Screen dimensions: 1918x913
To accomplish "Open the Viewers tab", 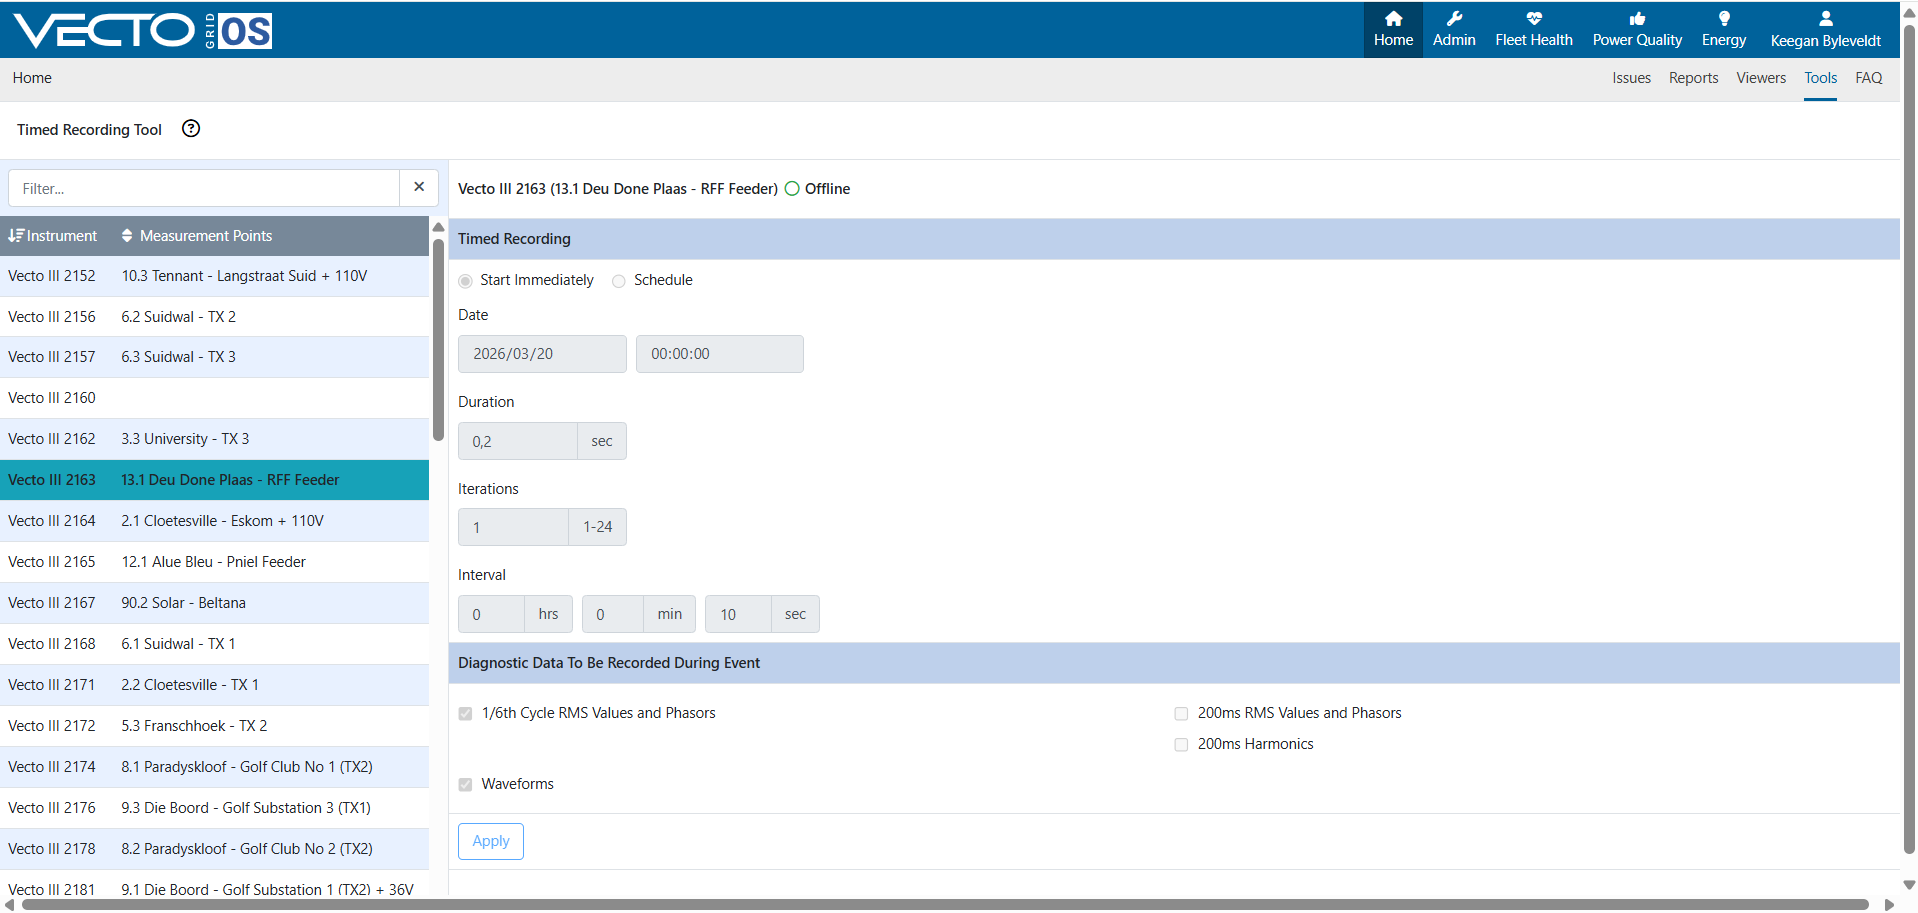I will pyautogui.click(x=1760, y=78).
